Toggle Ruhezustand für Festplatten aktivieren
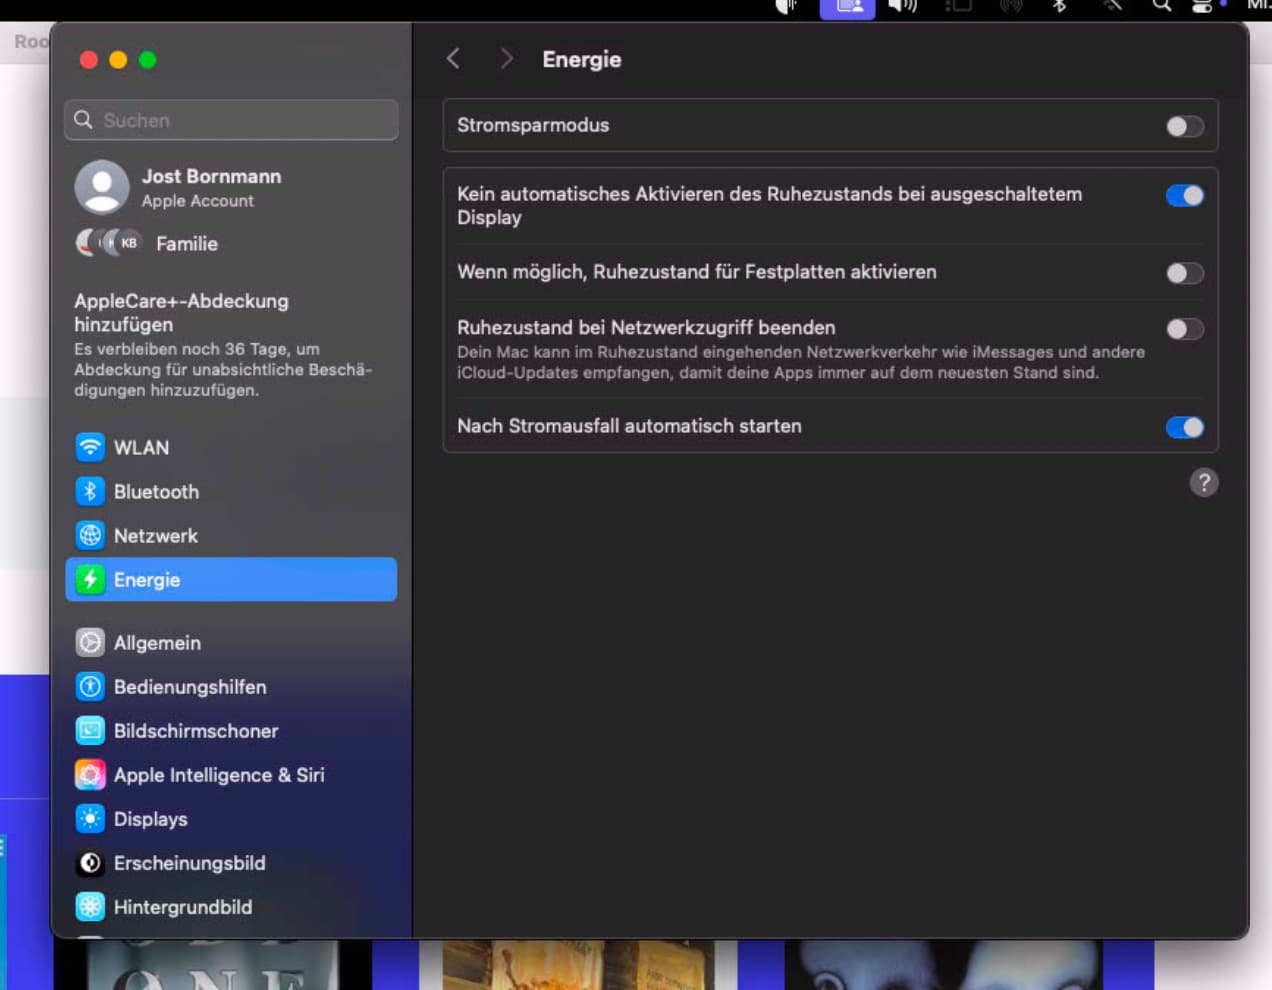Image resolution: width=1272 pixels, height=990 pixels. pyautogui.click(x=1185, y=273)
